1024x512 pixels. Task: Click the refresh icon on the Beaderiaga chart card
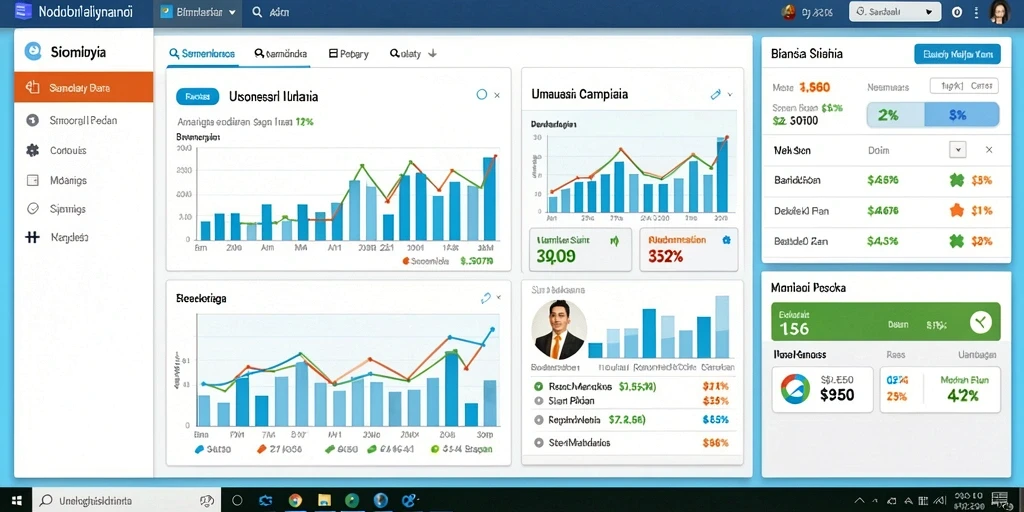(485, 298)
